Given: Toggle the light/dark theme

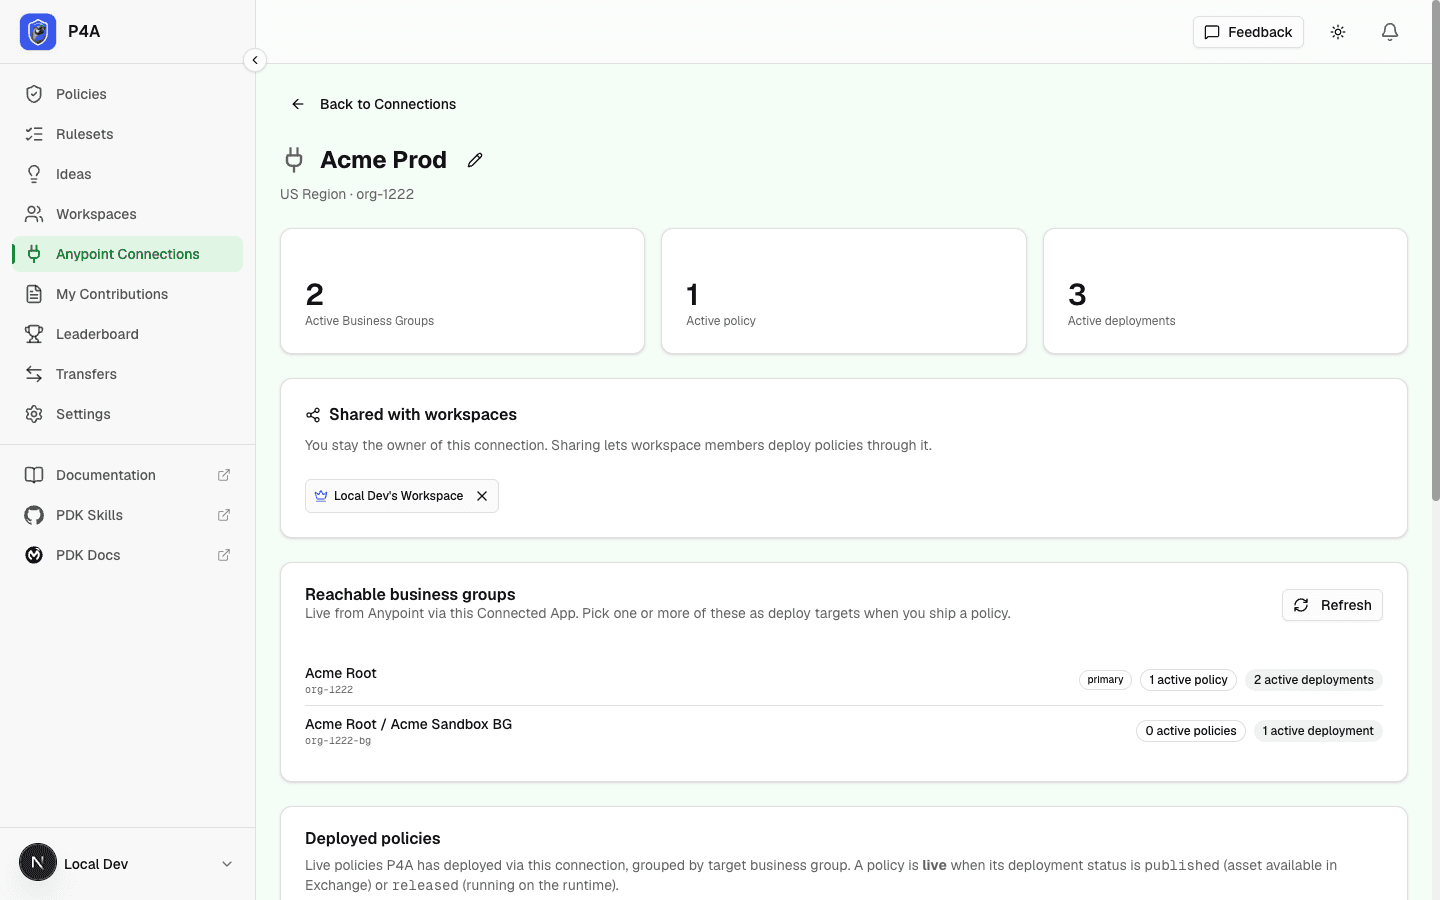Looking at the screenshot, I should (x=1338, y=32).
